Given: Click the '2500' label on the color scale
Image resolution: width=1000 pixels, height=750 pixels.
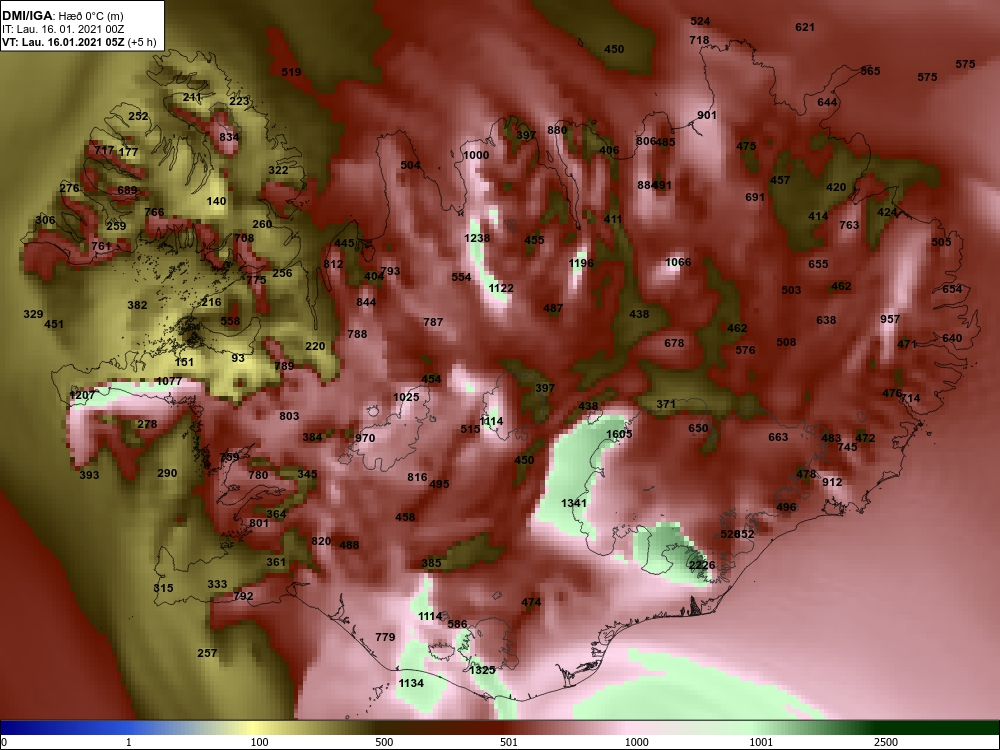Looking at the screenshot, I should (x=885, y=742).
